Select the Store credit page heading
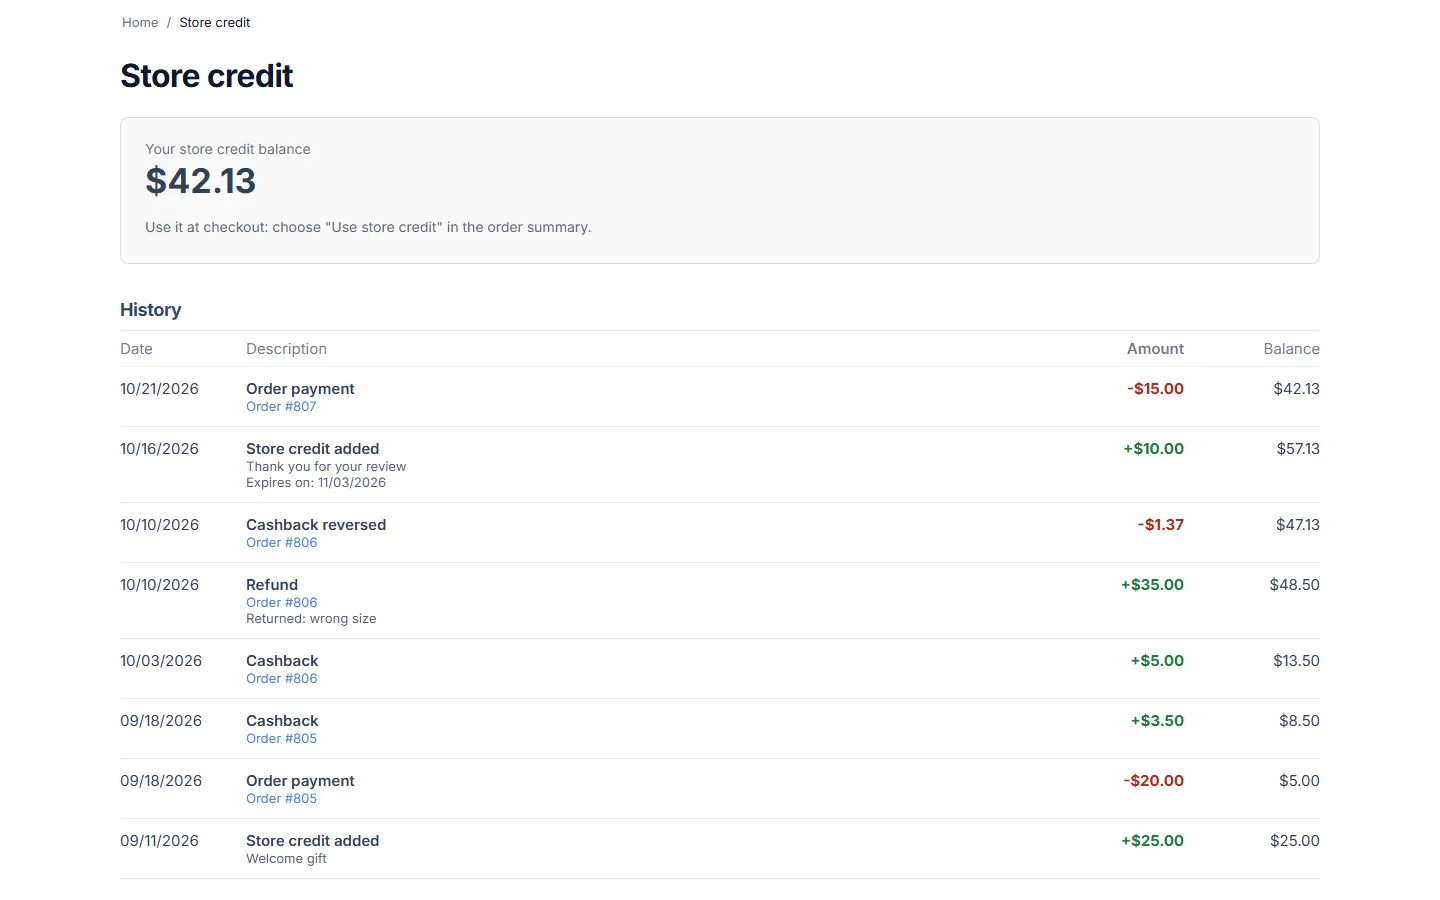 pos(206,76)
